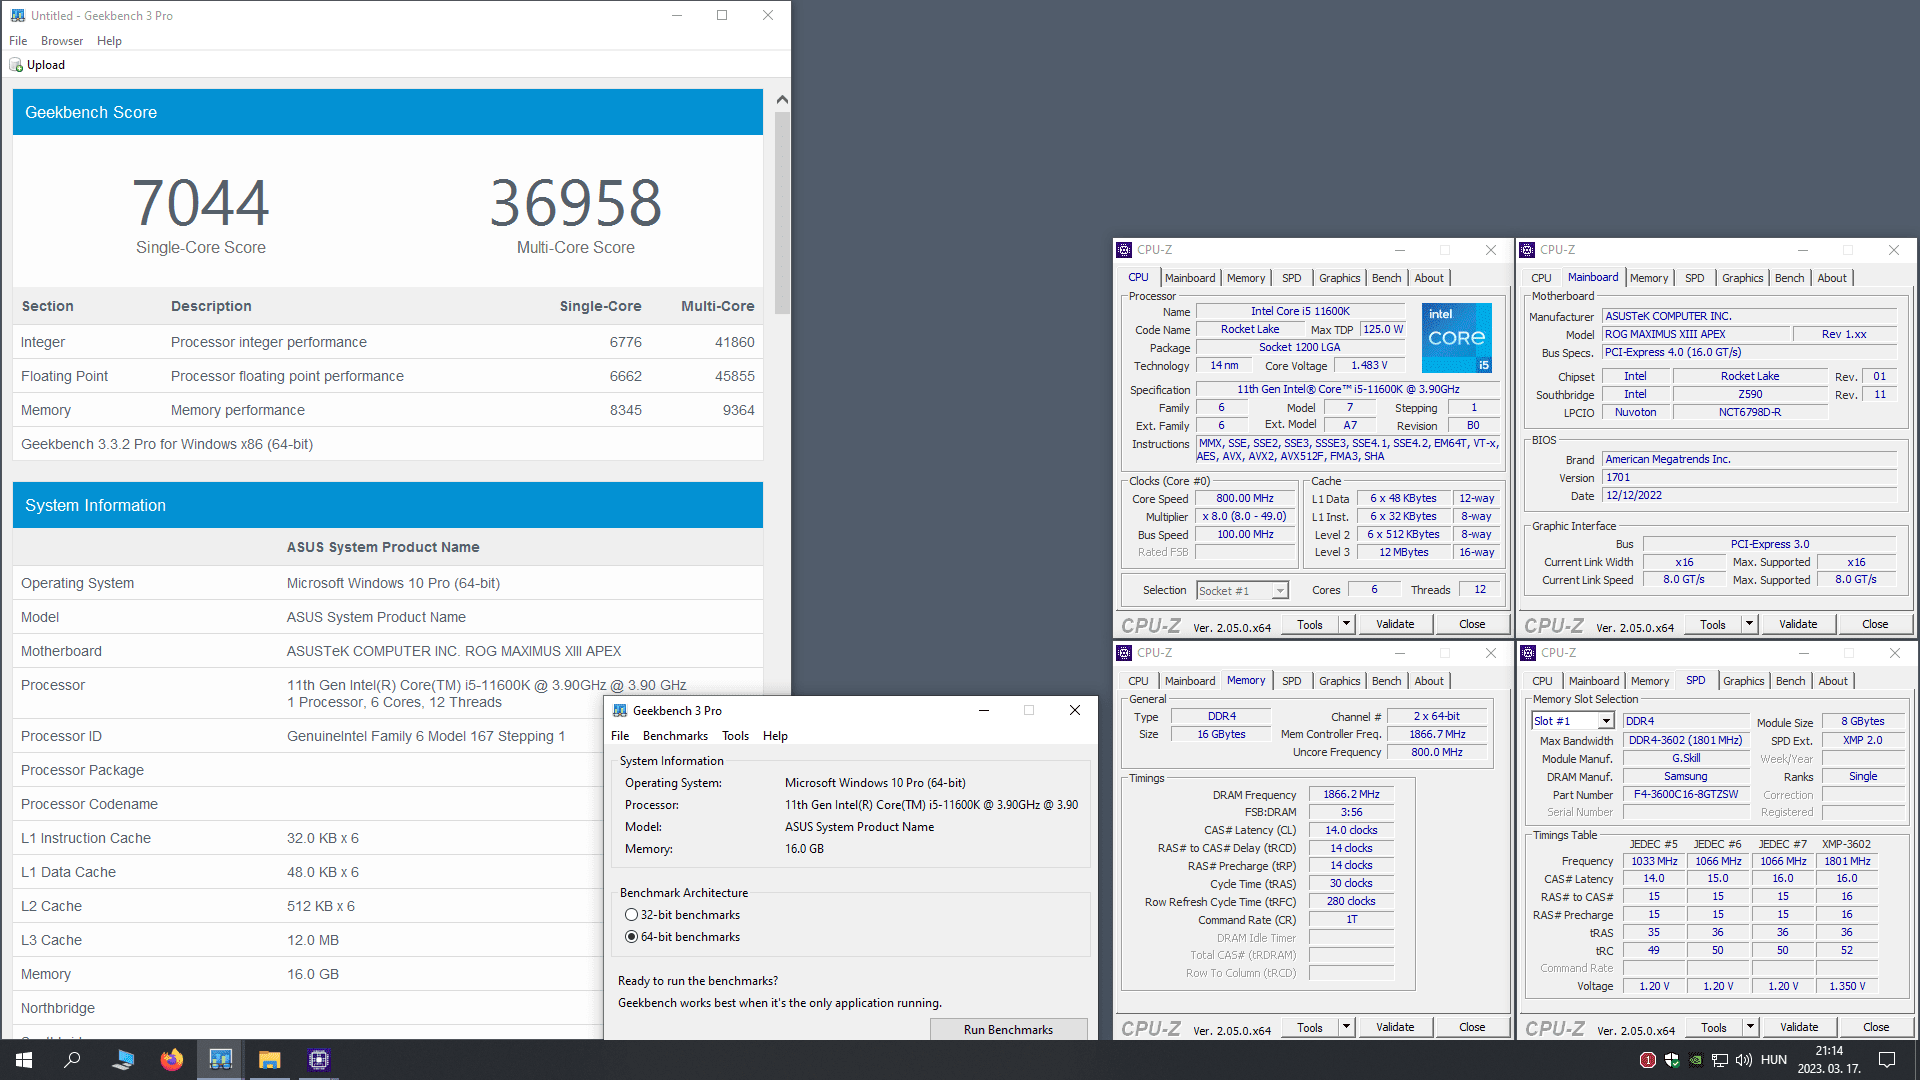Click the 'Intel Core i5 11600K' name field
The height and width of the screenshot is (1080, 1920).
[x=1300, y=311]
